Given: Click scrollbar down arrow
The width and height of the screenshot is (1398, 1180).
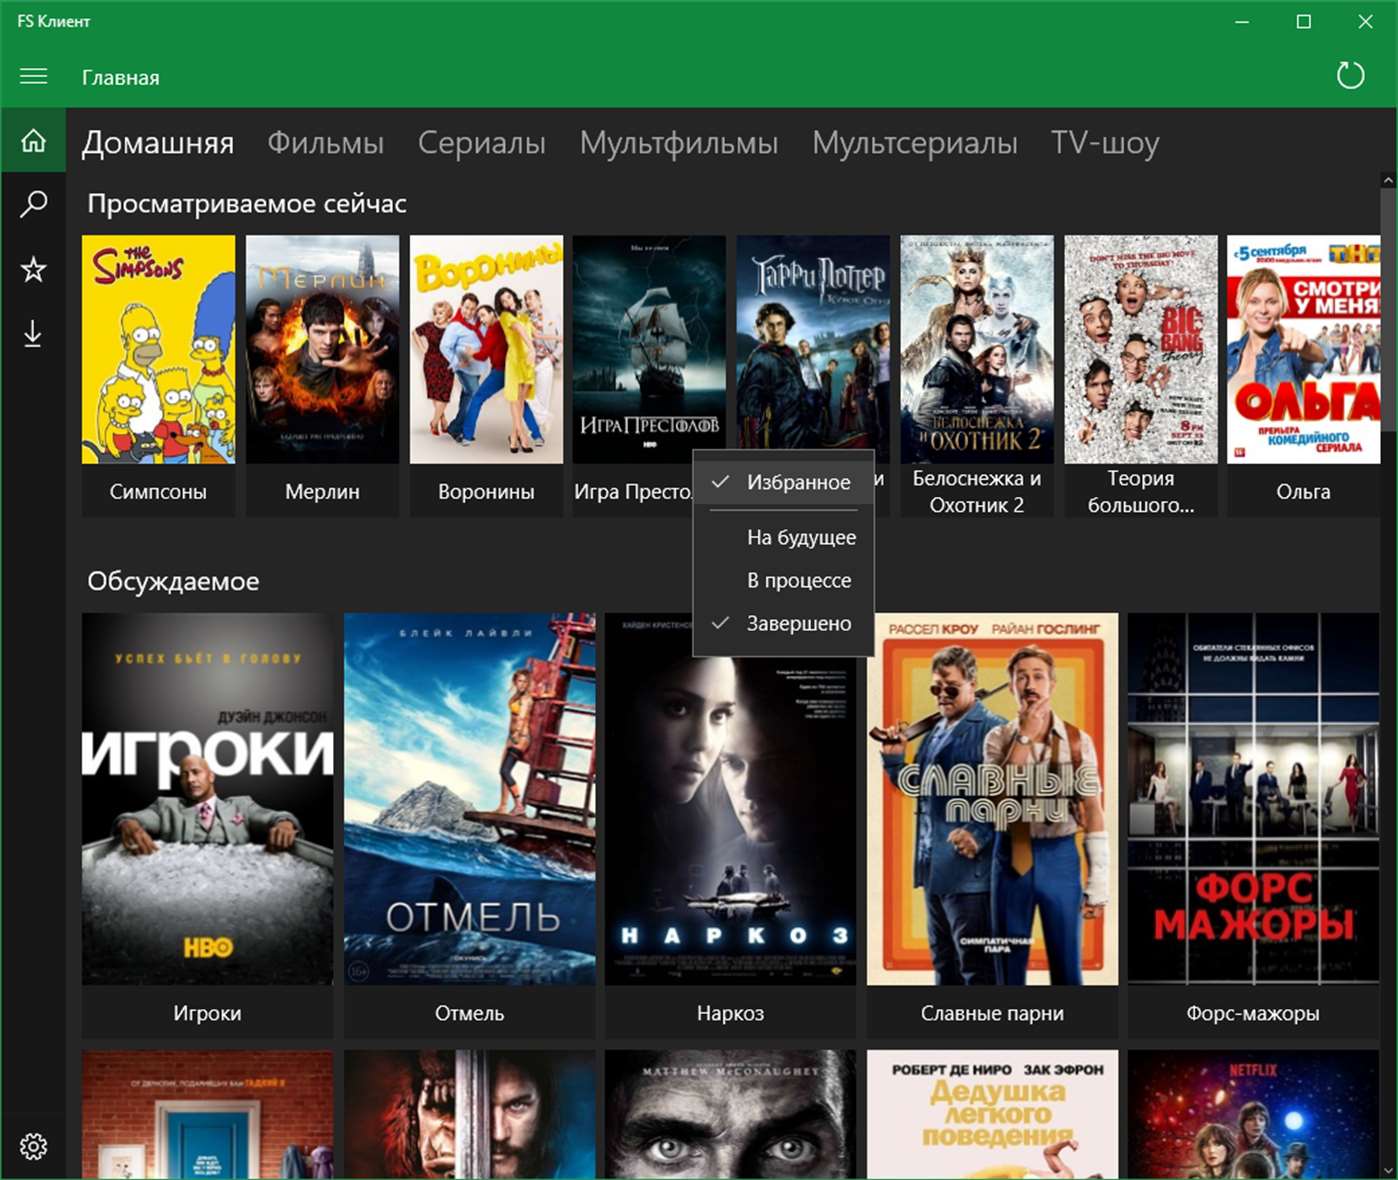Looking at the screenshot, I should coord(1388,1170).
